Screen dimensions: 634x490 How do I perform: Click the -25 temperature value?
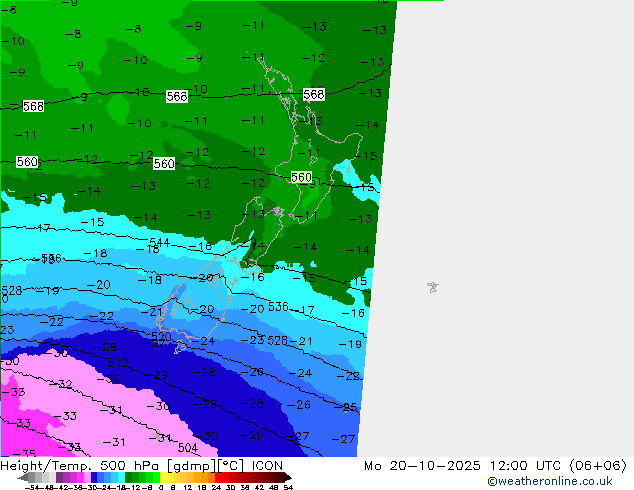click(346, 407)
